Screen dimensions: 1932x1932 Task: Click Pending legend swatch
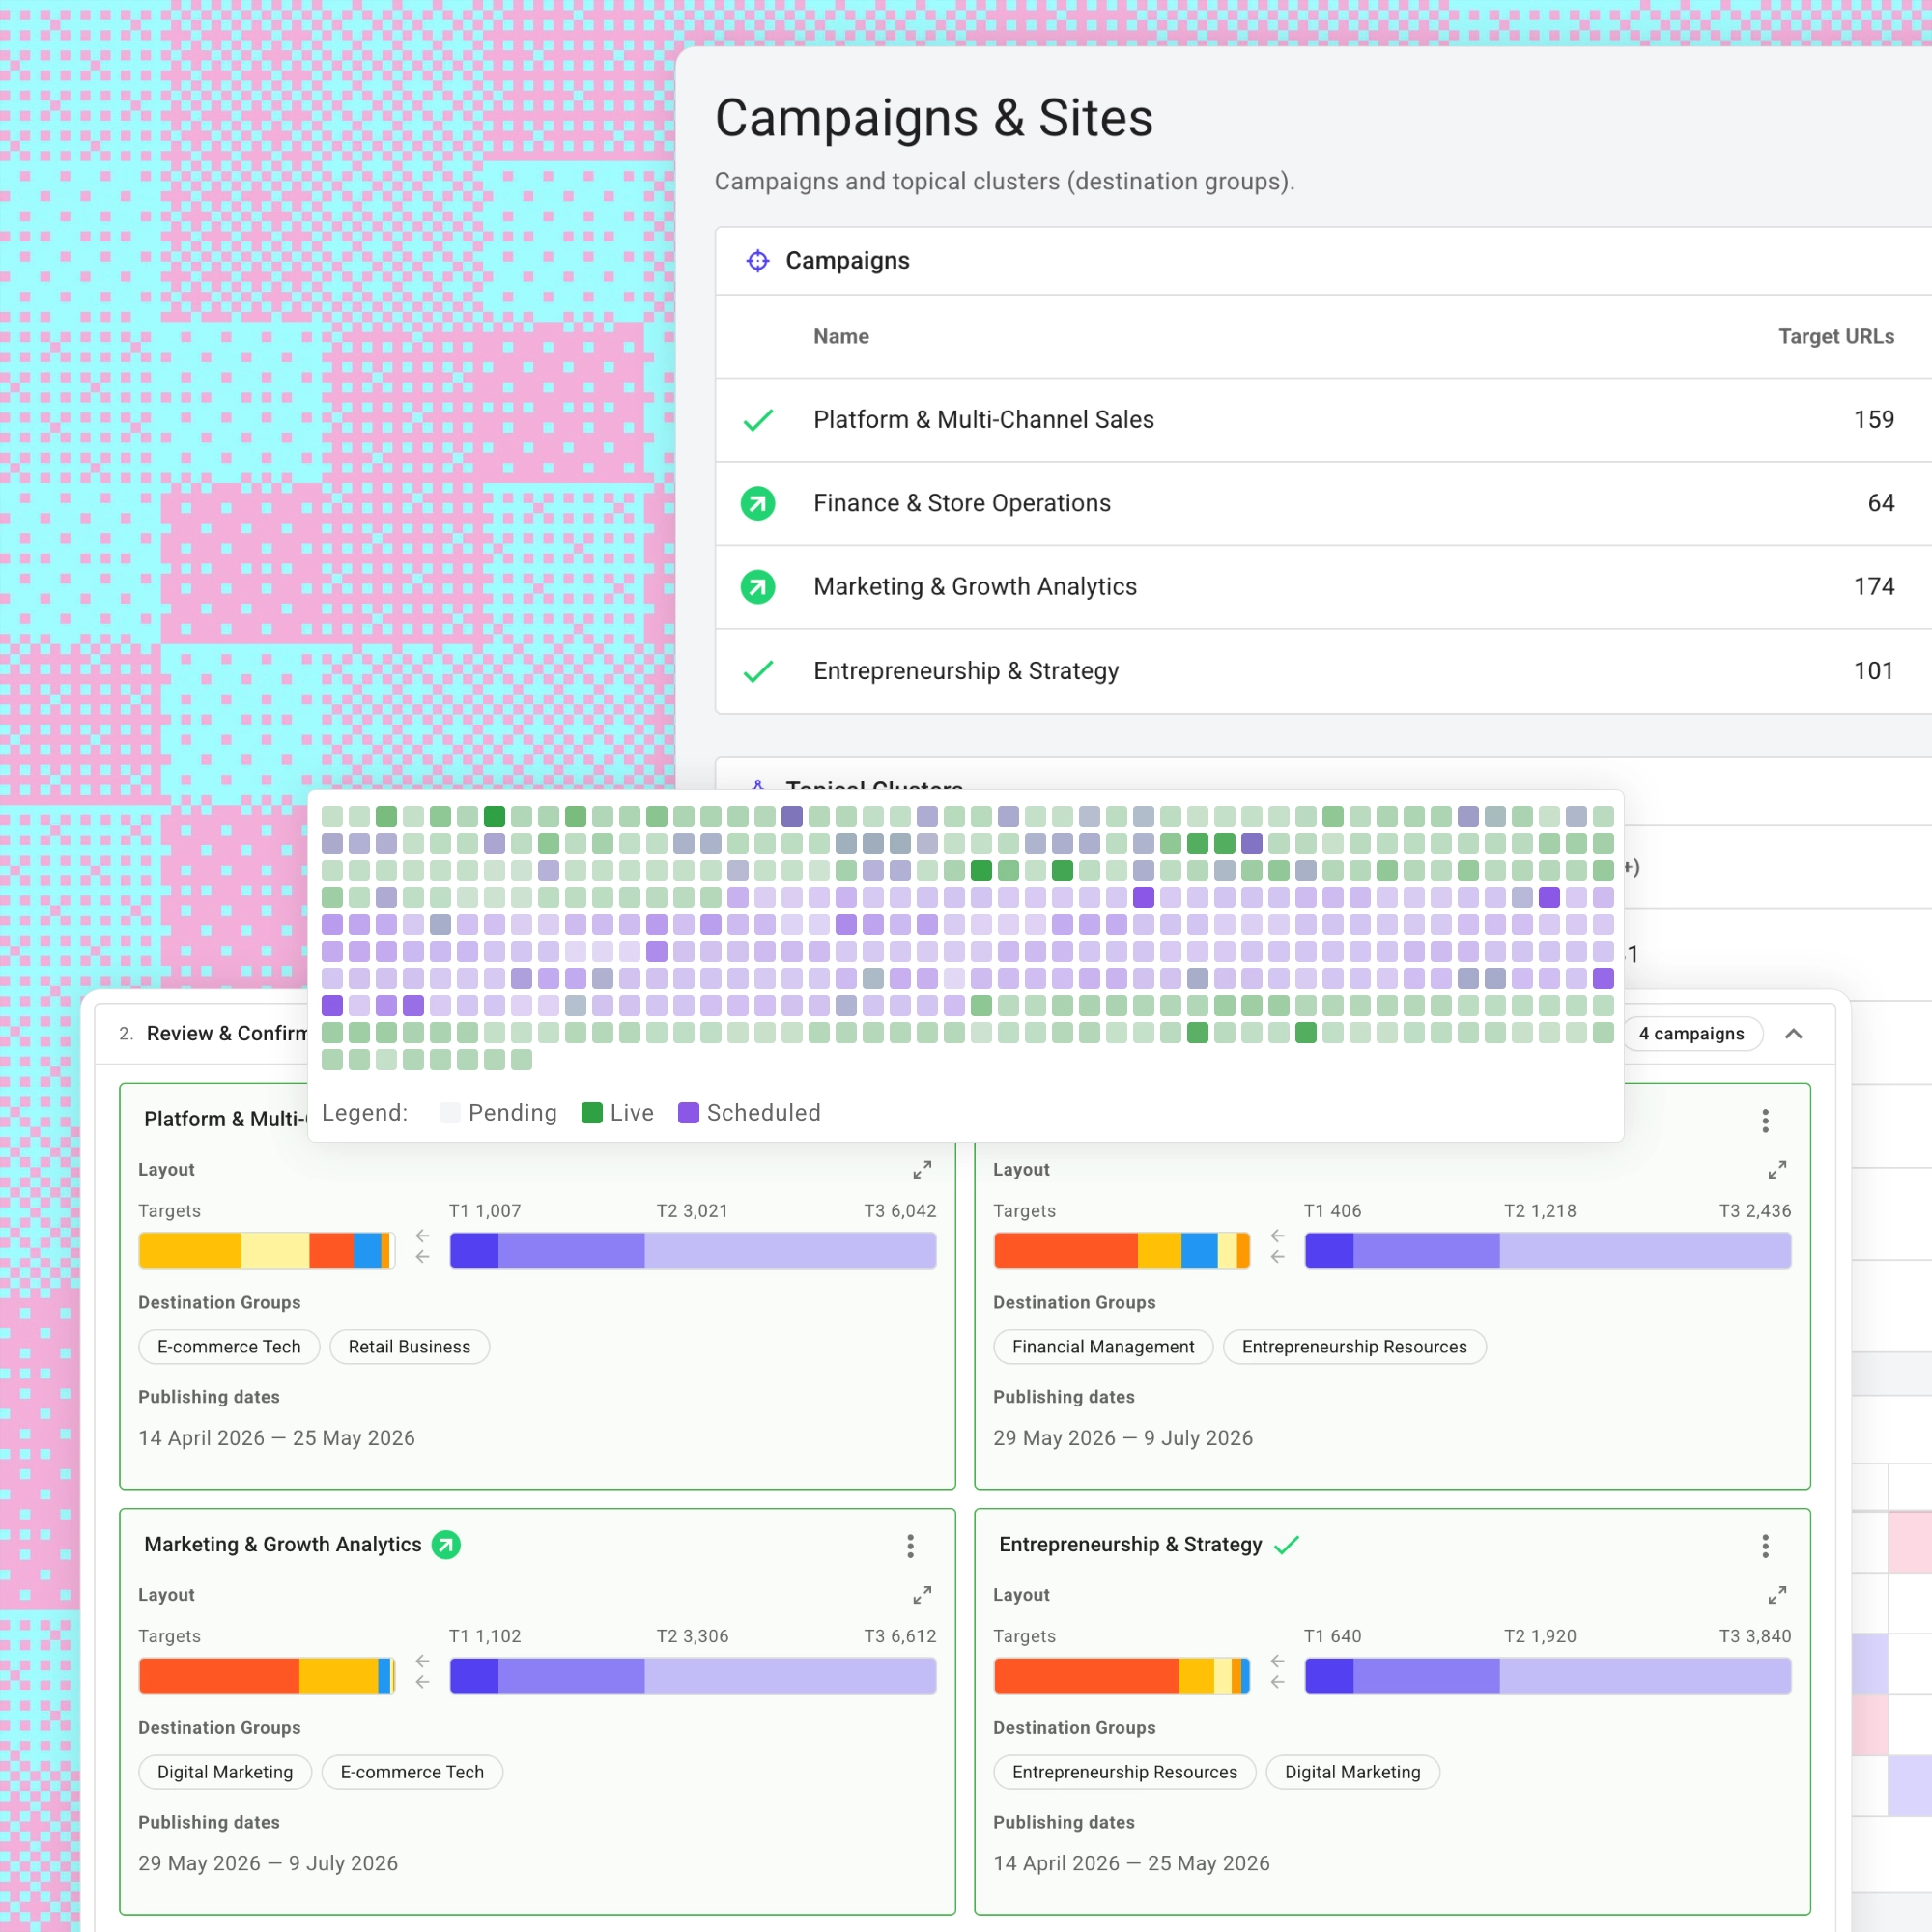(450, 1113)
